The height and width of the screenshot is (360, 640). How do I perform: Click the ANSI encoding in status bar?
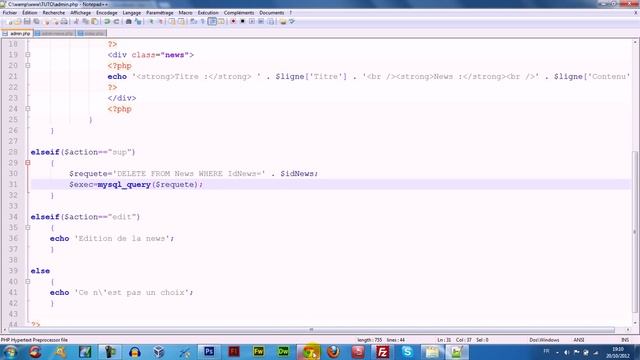(579, 340)
